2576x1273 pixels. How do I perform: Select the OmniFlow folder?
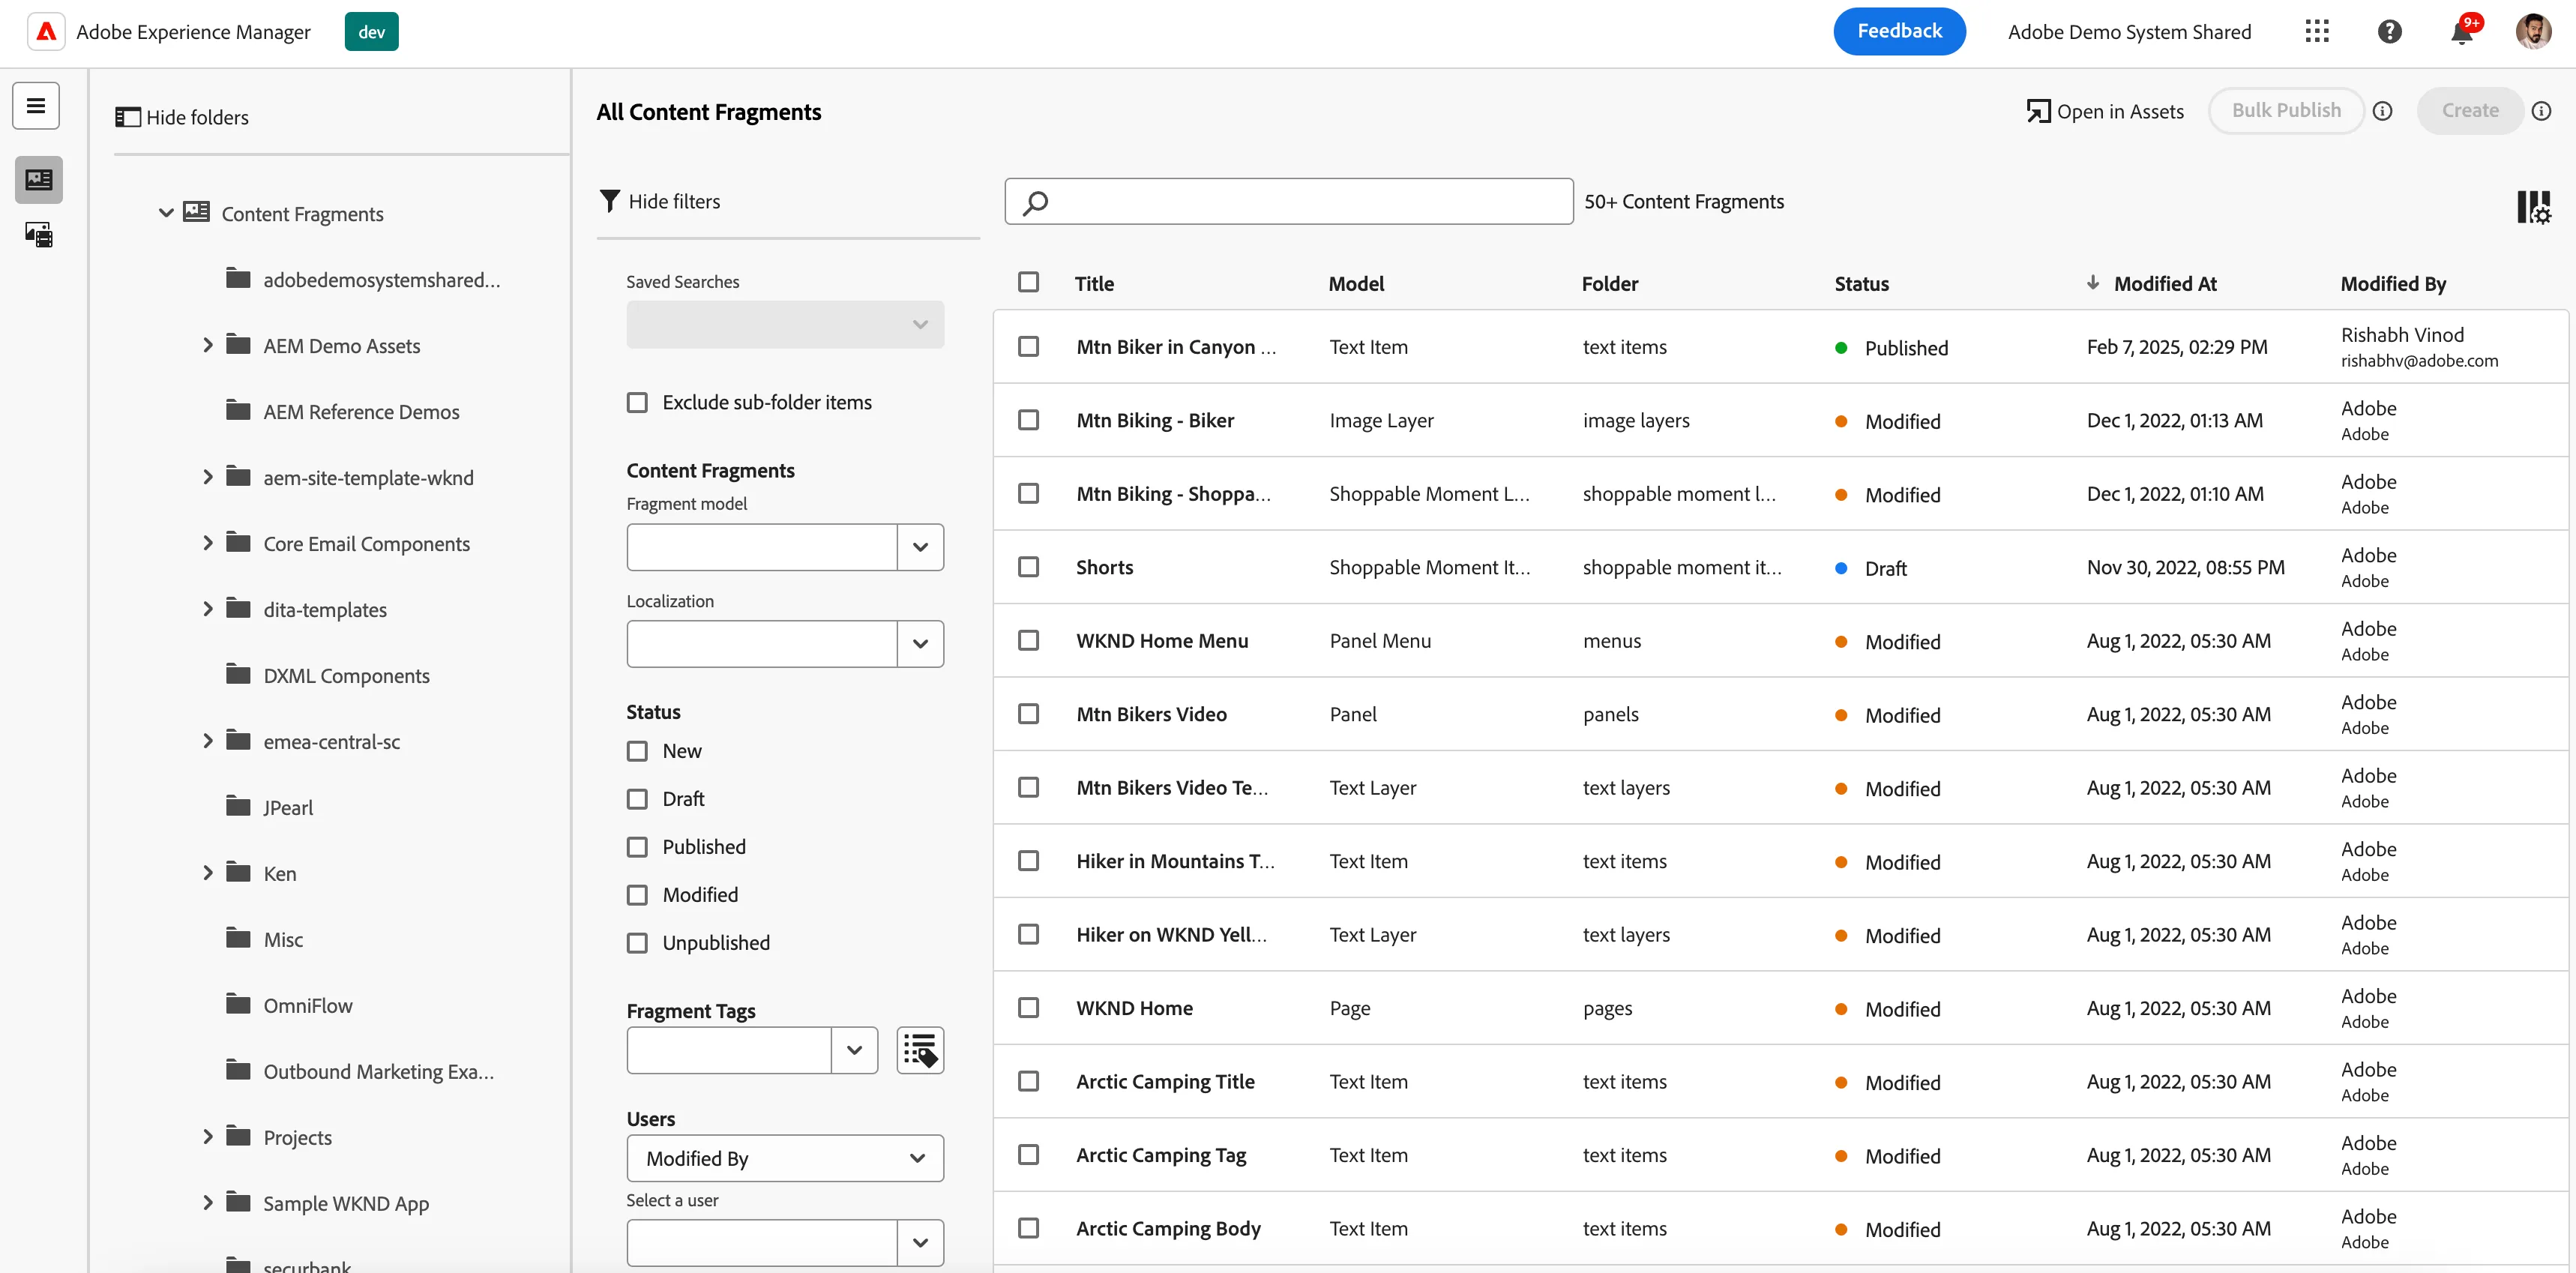(307, 1006)
